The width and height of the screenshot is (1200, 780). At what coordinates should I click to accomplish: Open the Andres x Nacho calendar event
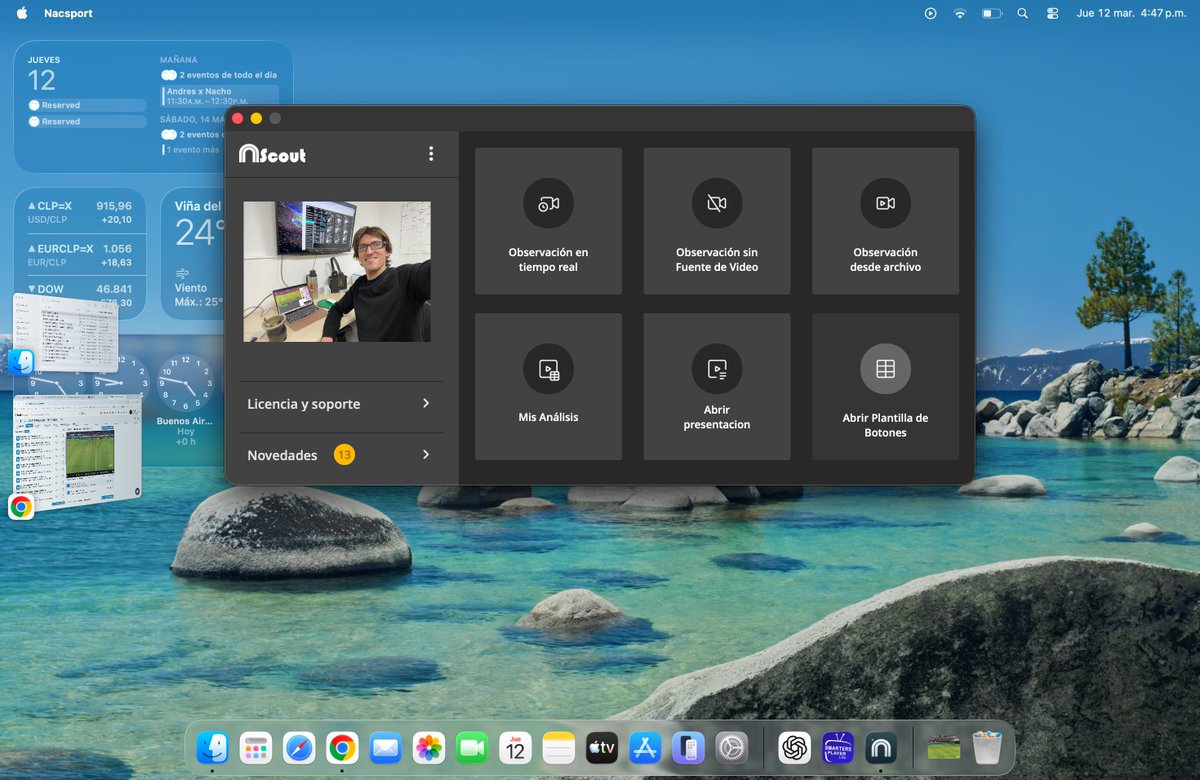(x=219, y=96)
